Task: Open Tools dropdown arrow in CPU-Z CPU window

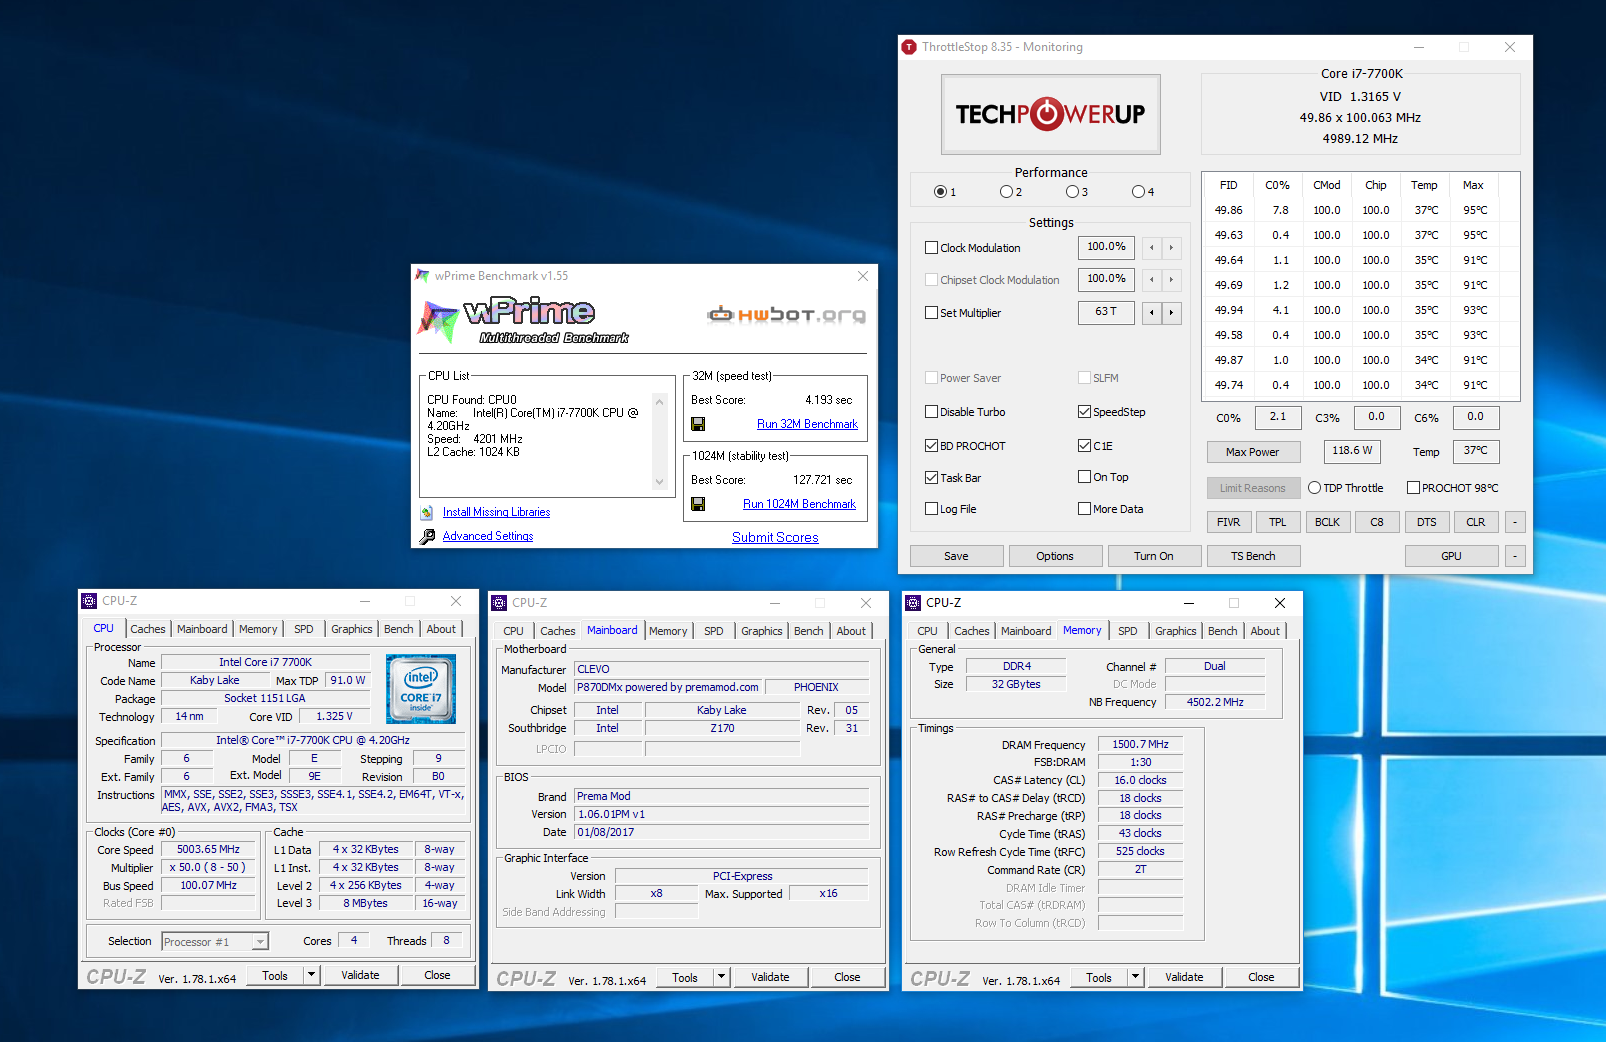Action: (312, 975)
